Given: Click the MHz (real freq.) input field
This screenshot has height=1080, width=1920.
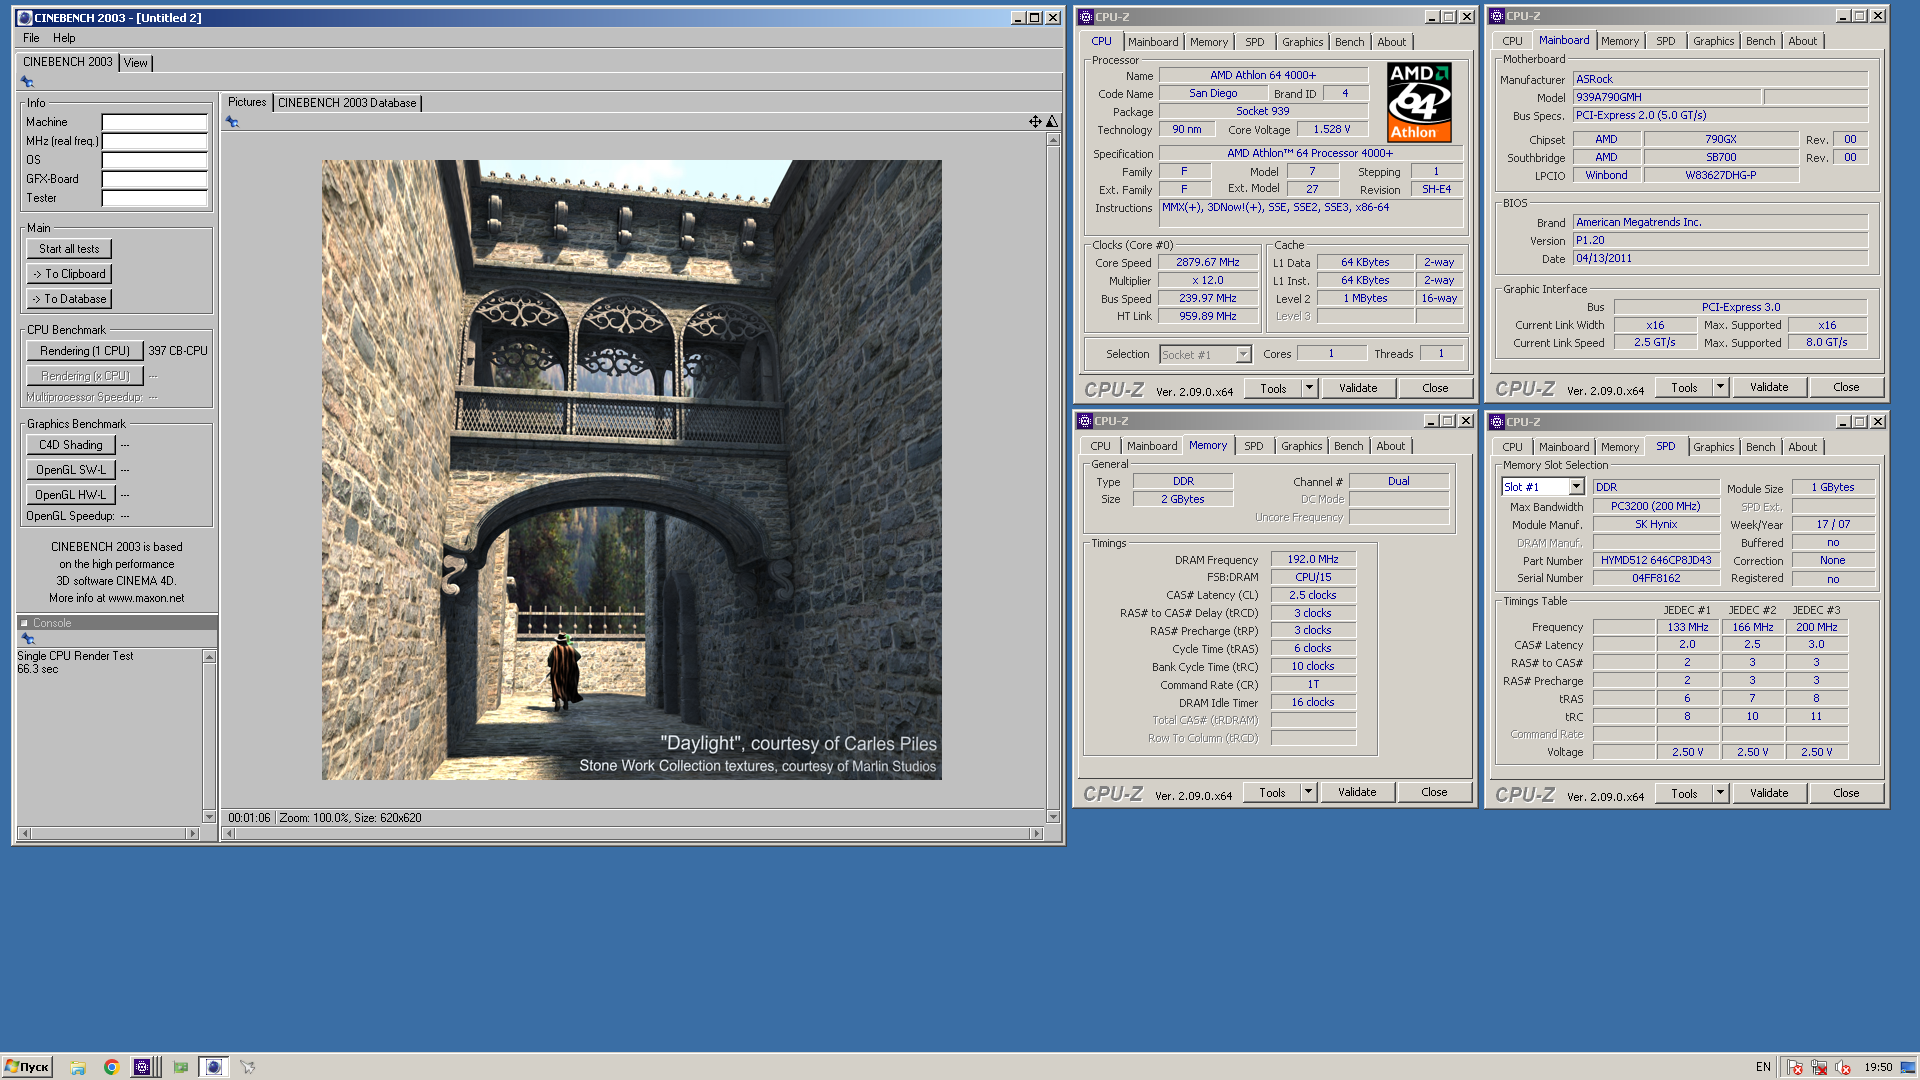Looking at the screenshot, I should pos(155,141).
